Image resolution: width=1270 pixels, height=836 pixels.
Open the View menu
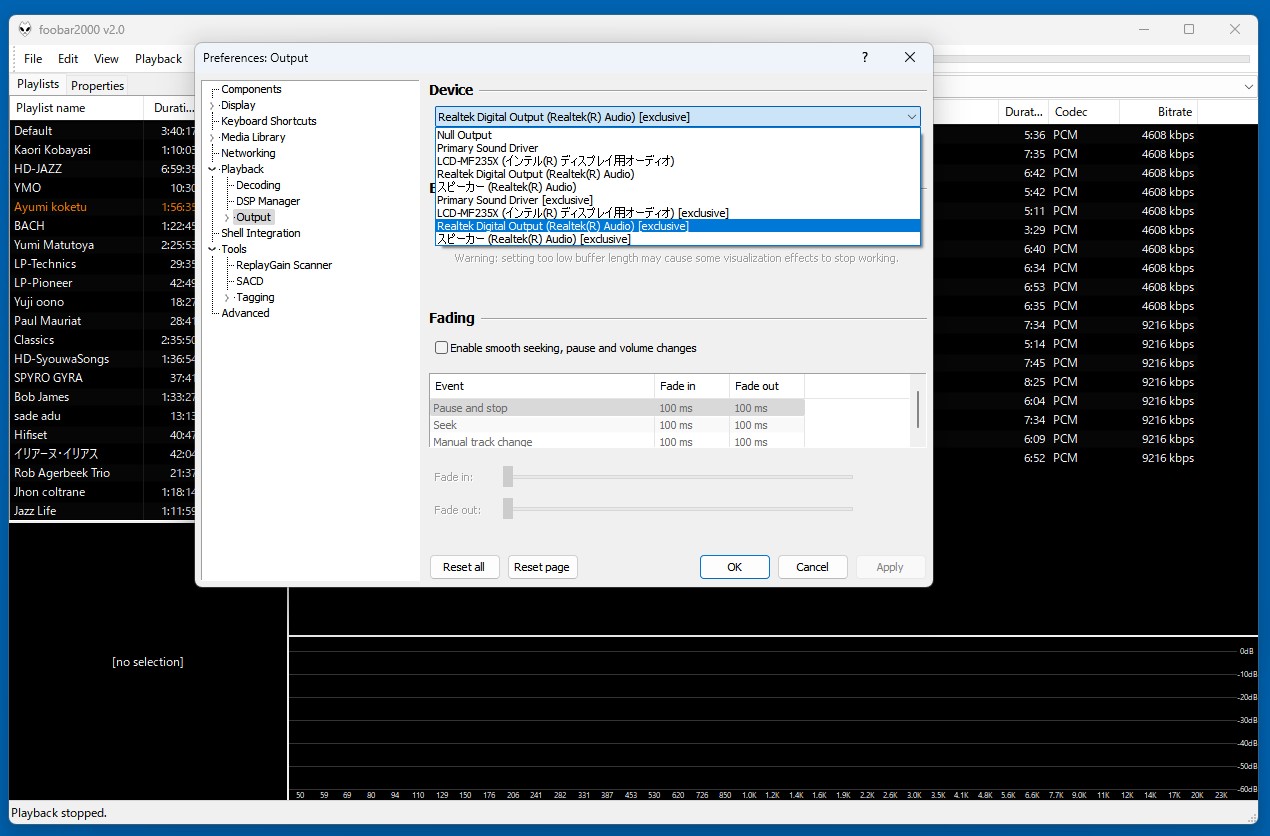click(106, 59)
